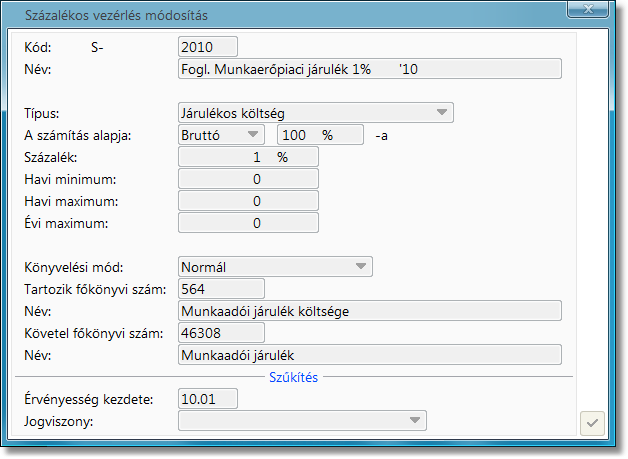Close the Százalékos vezérlés módosítás dialog
This screenshot has height=459, width=628.
pyautogui.click(x=588, y=10)
